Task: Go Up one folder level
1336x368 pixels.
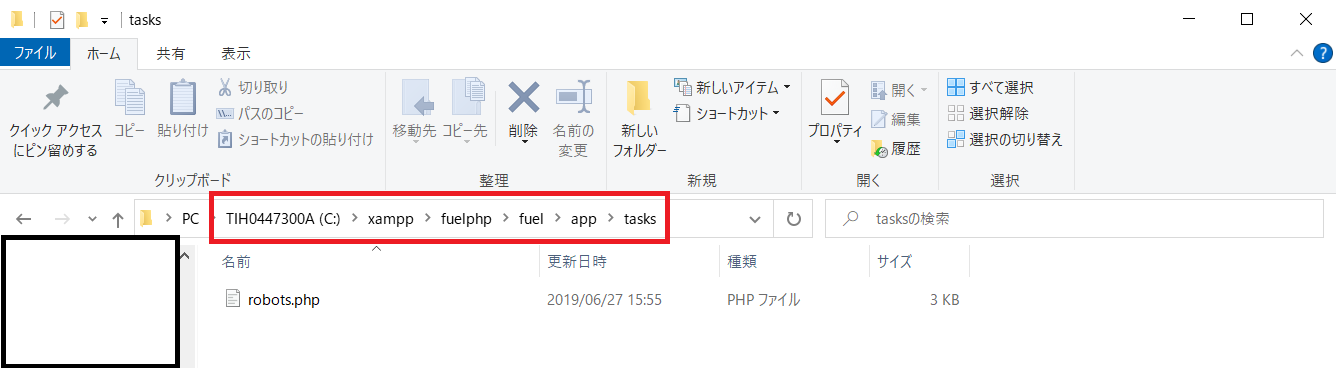Action: pos(118,219)
